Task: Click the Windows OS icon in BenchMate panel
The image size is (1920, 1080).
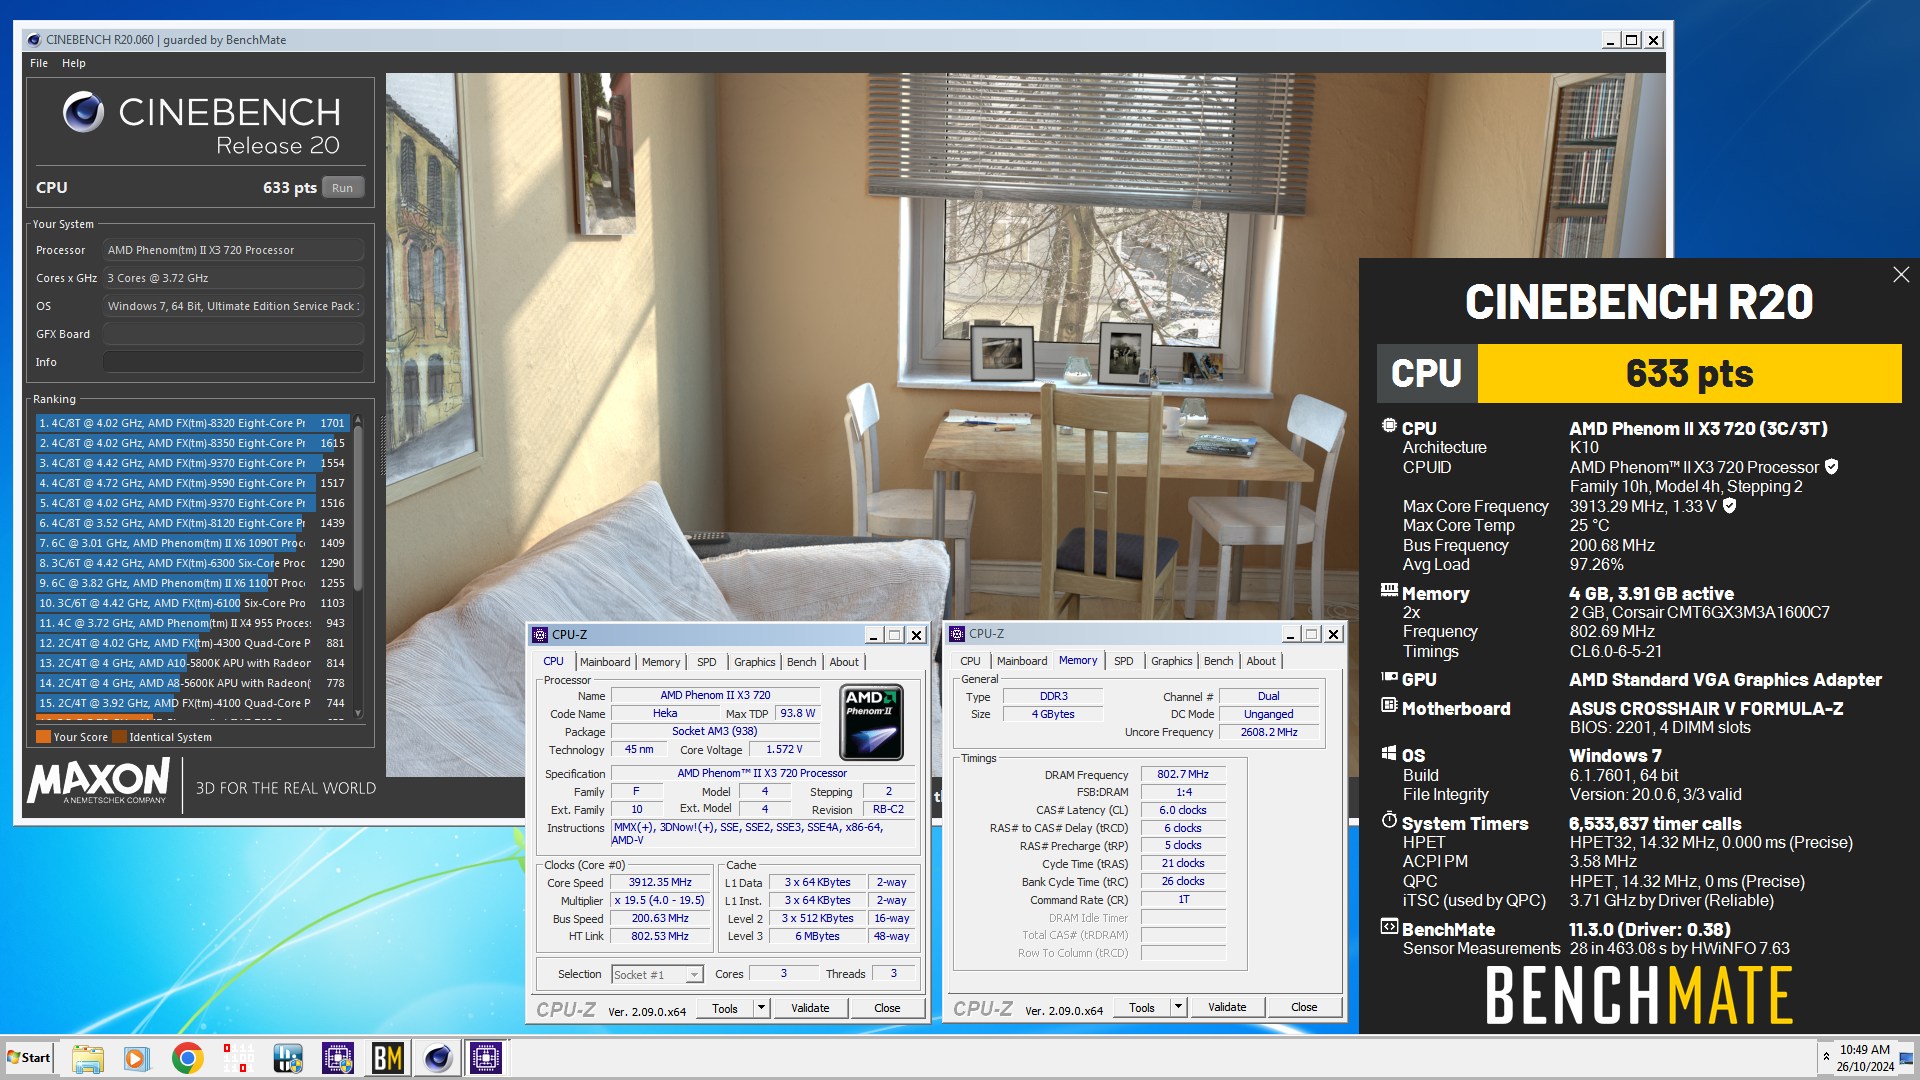Action: [x=1389, y=753]
